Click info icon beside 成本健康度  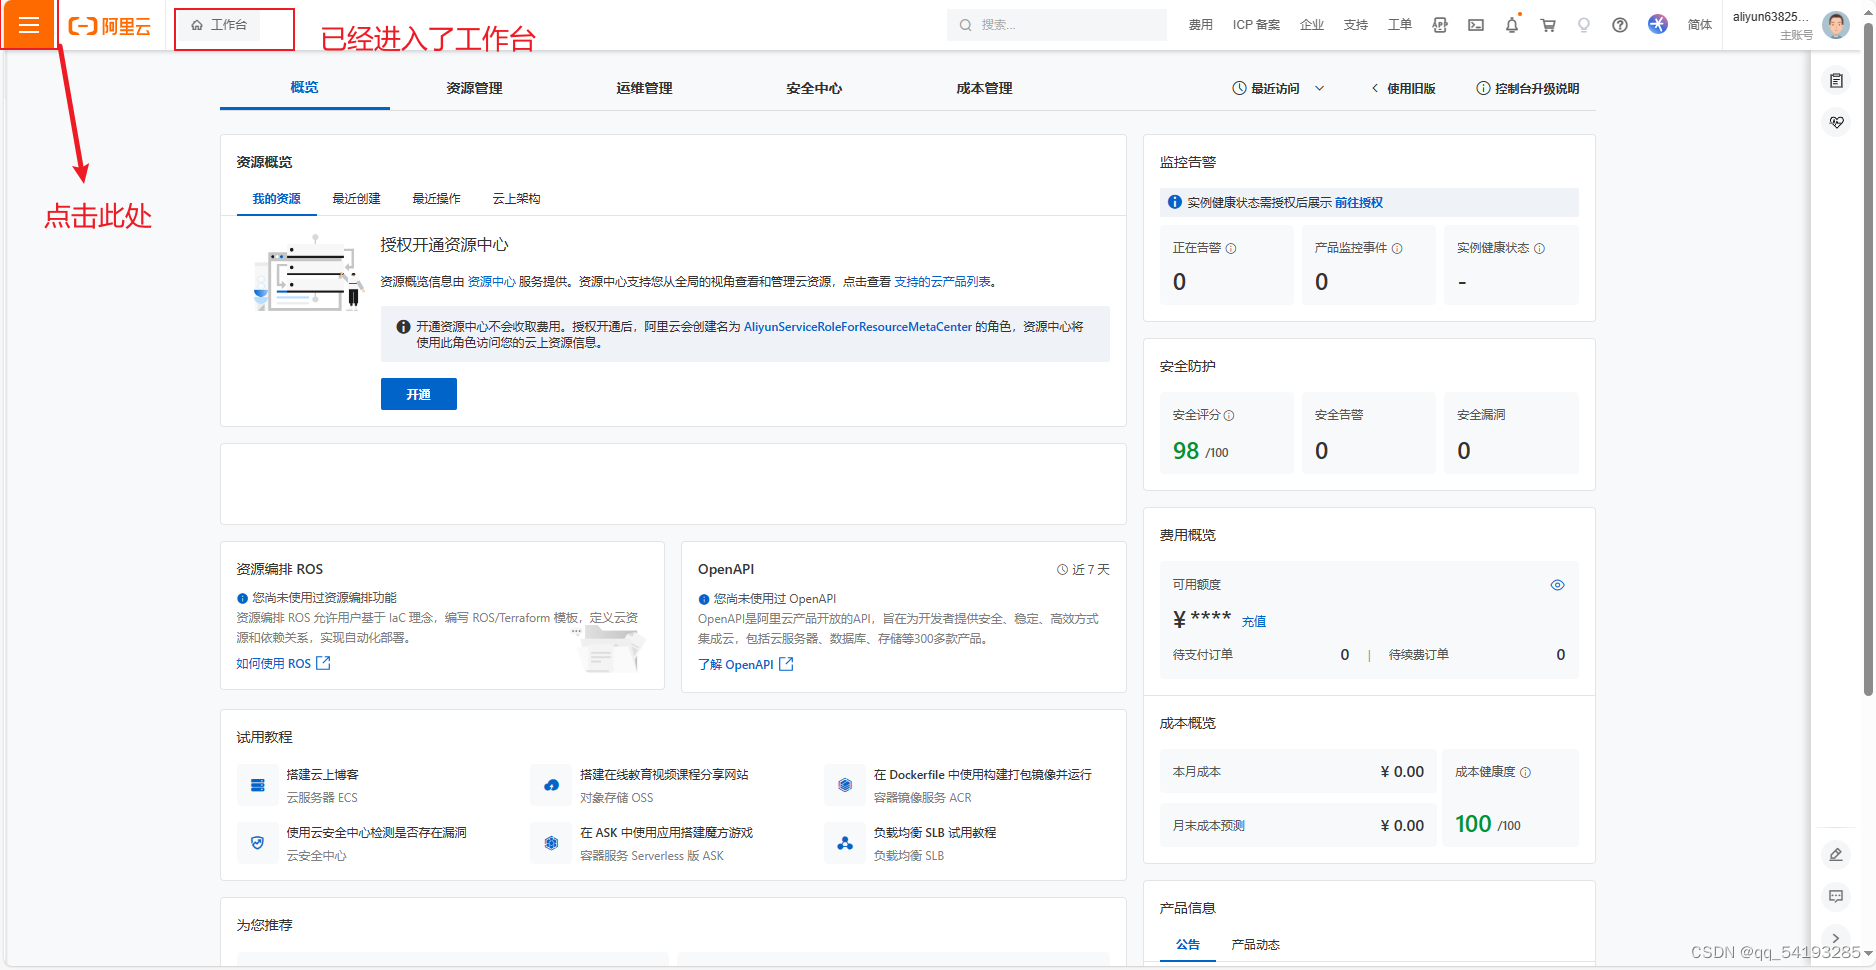tap(1525, 773)
